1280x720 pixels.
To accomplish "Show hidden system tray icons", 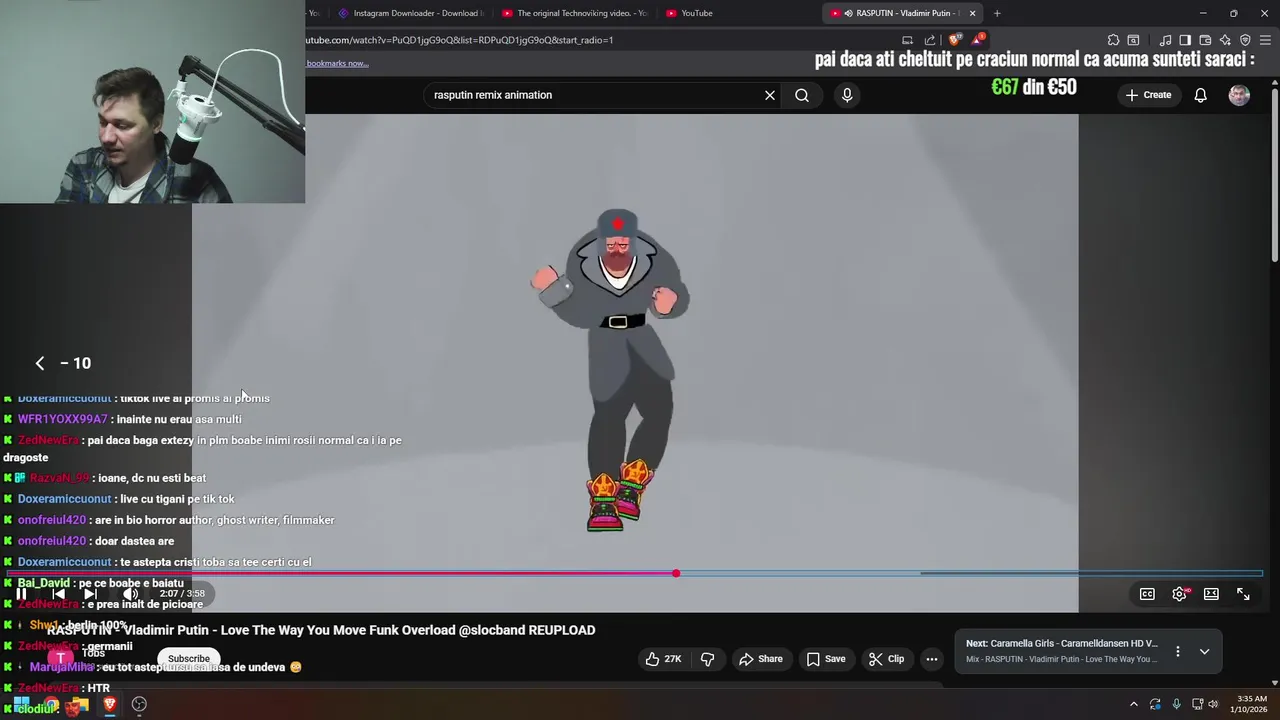I will coord(1133,704).
